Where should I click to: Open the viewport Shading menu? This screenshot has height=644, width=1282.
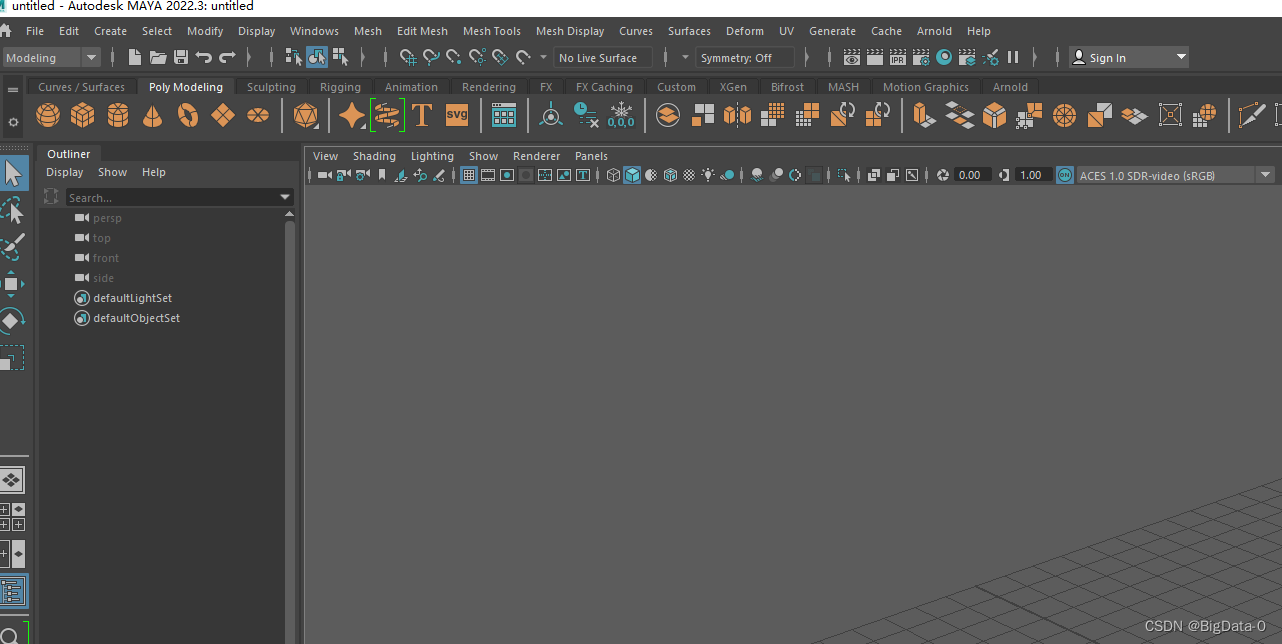point(374,156)
